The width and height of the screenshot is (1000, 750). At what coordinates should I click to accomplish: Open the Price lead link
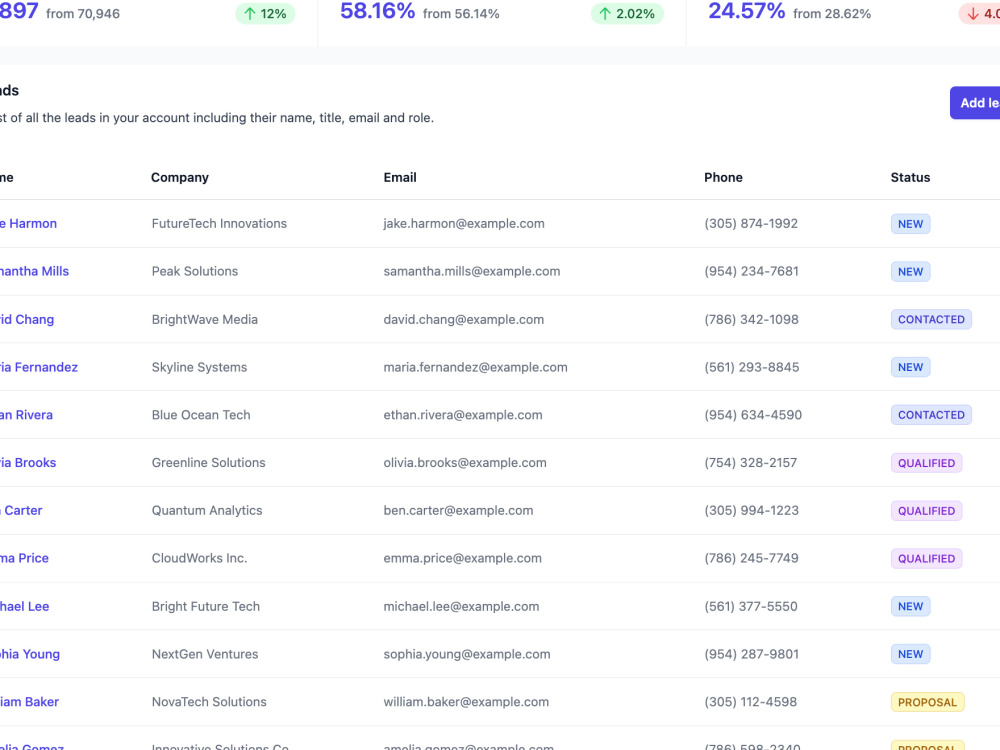pyautogui.click(x=24, y=558)
